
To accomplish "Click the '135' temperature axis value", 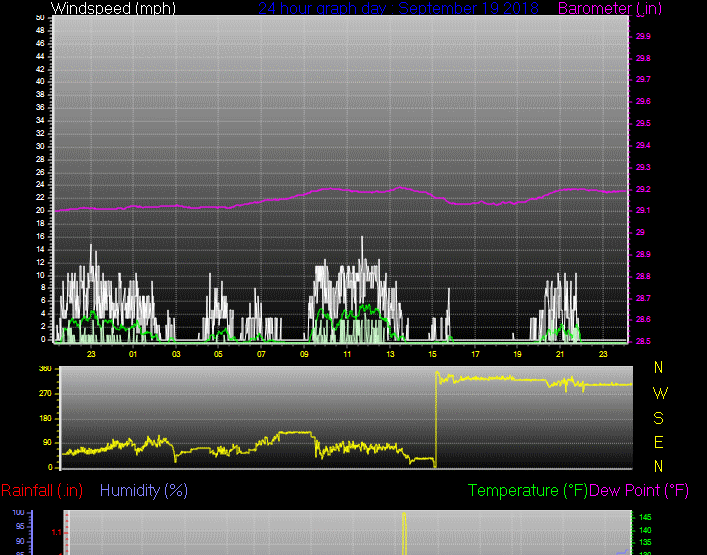I will 645,543.
